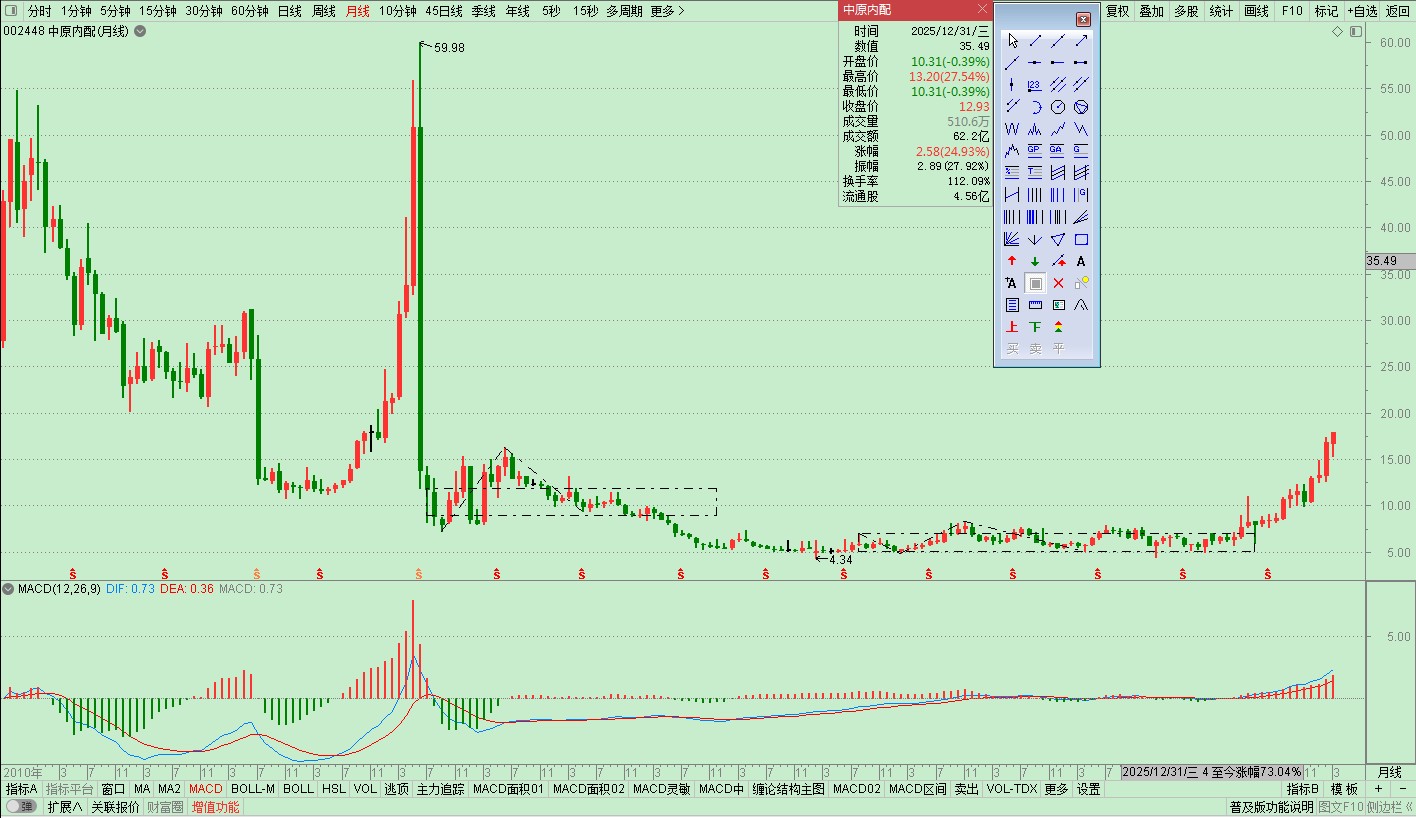Click the diamond icon near the price axis

click(1338, 31)
